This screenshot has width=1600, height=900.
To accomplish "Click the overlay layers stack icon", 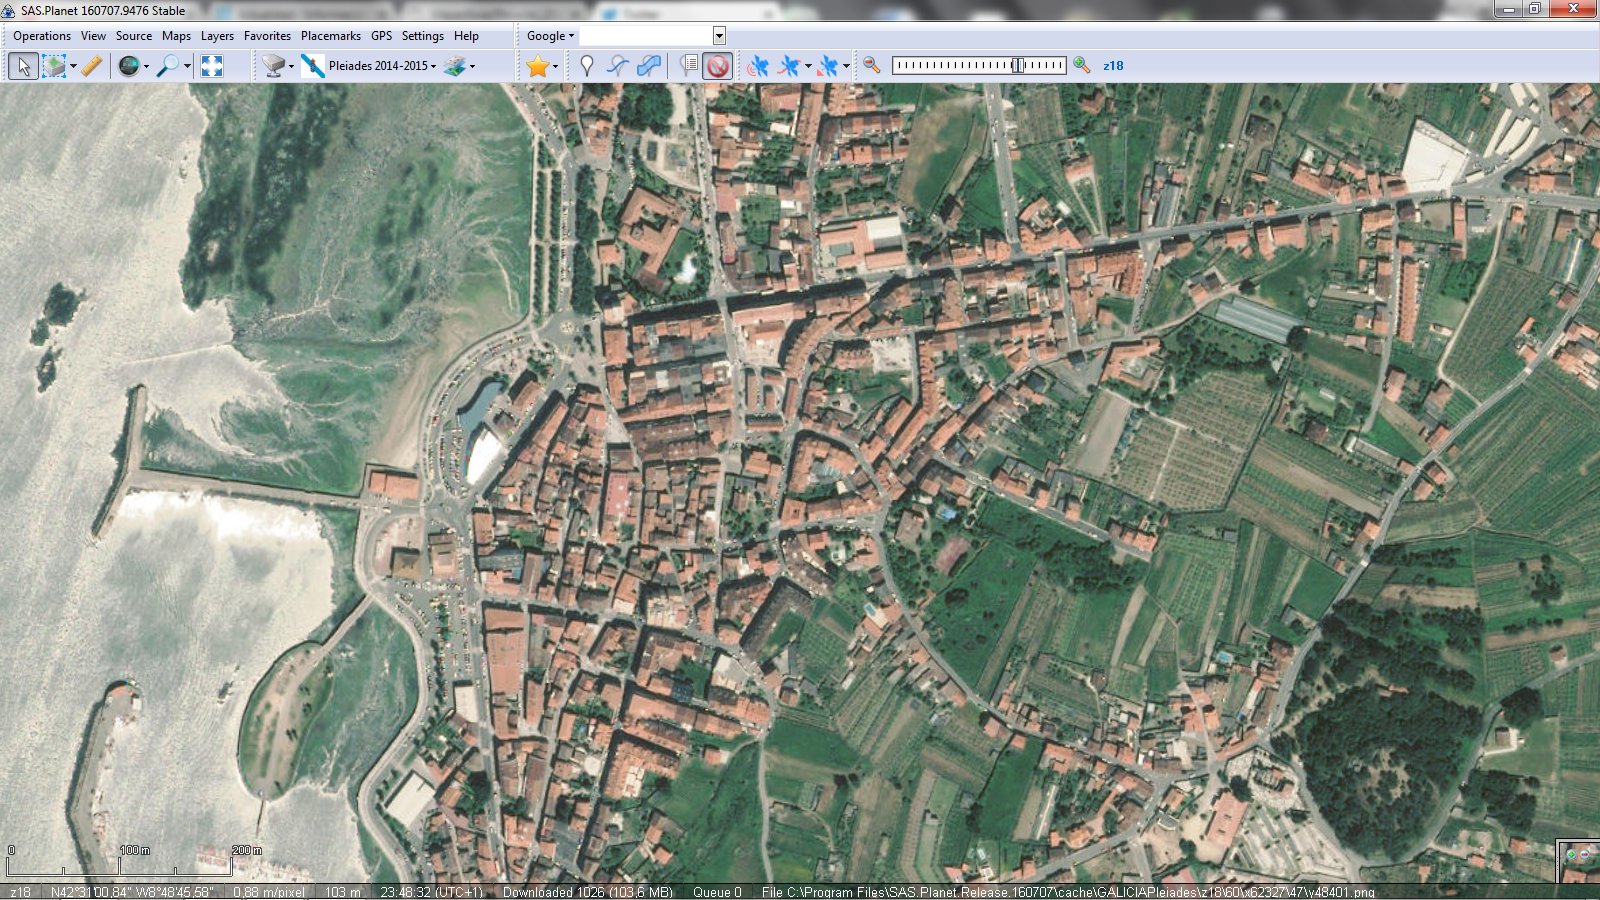I will 455,66.
